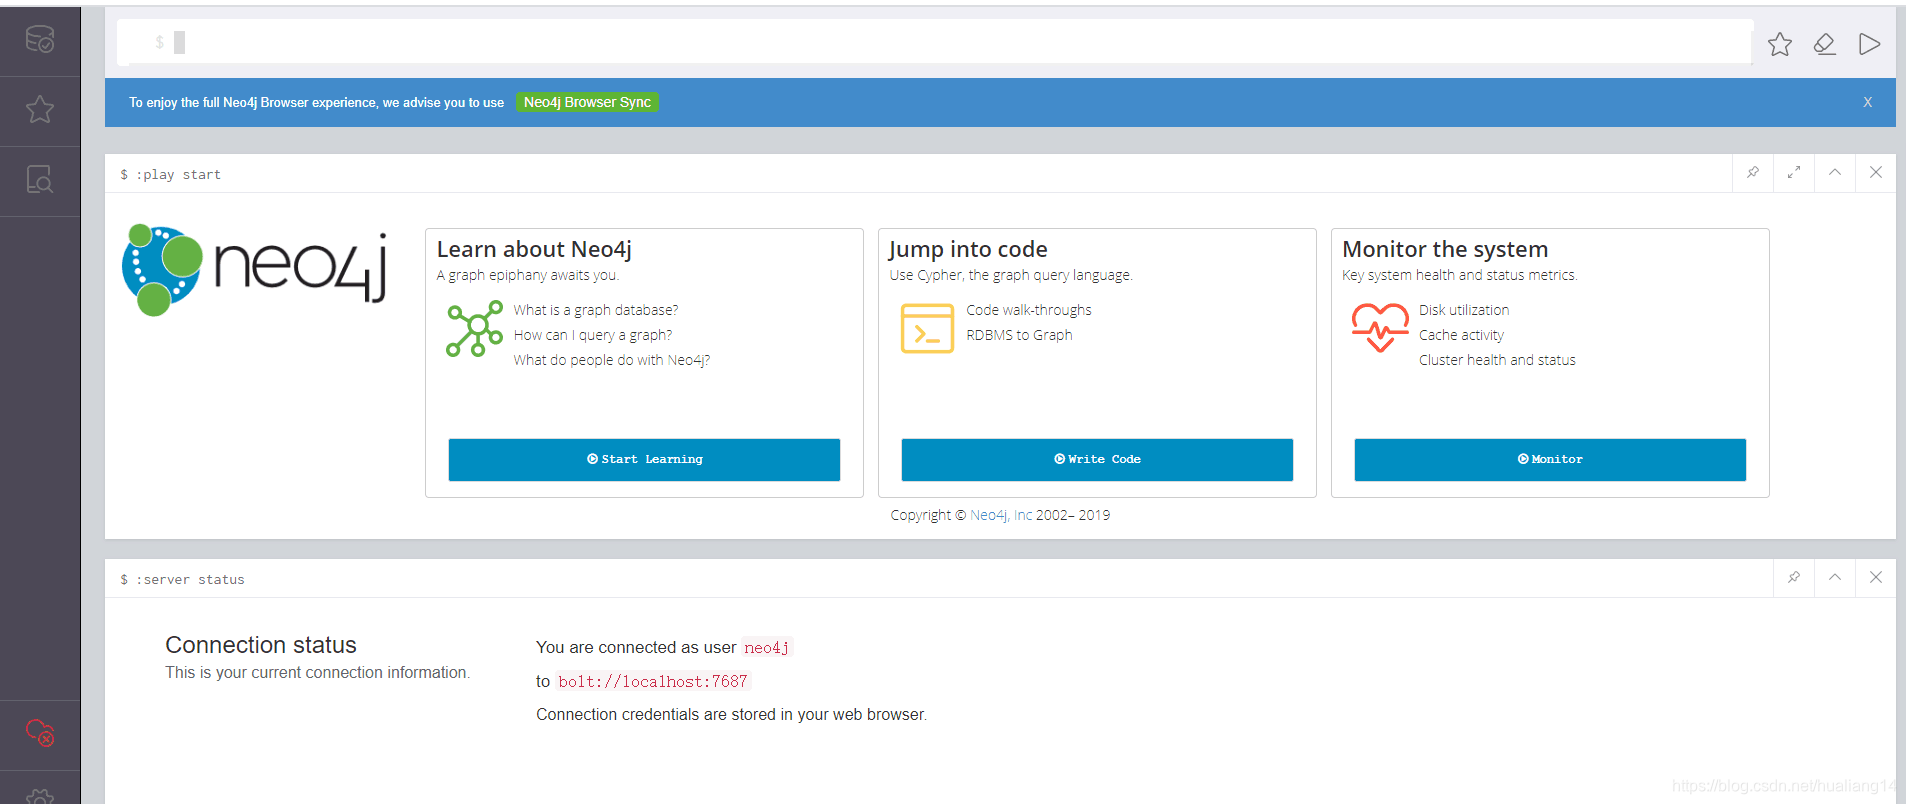Open the Neo4j, Inc copyright link
This screenshot has height=804, width=1906.
point(1001,515)
